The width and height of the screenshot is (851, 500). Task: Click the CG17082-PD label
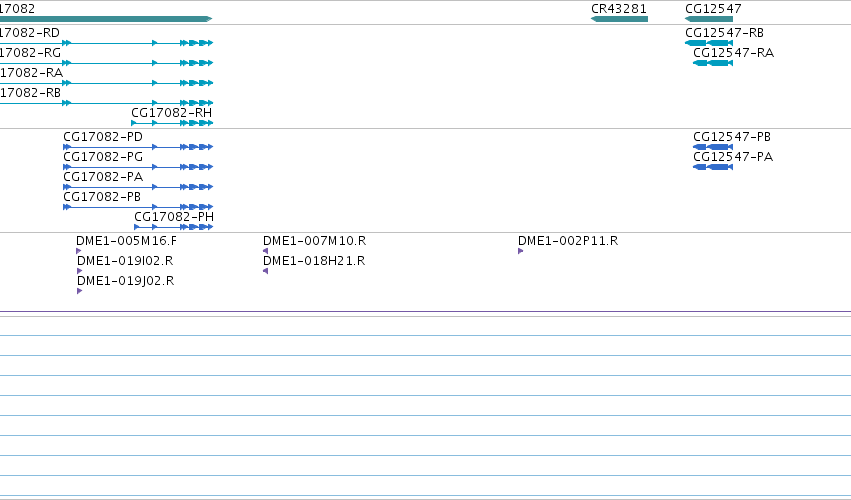(103, 136)
